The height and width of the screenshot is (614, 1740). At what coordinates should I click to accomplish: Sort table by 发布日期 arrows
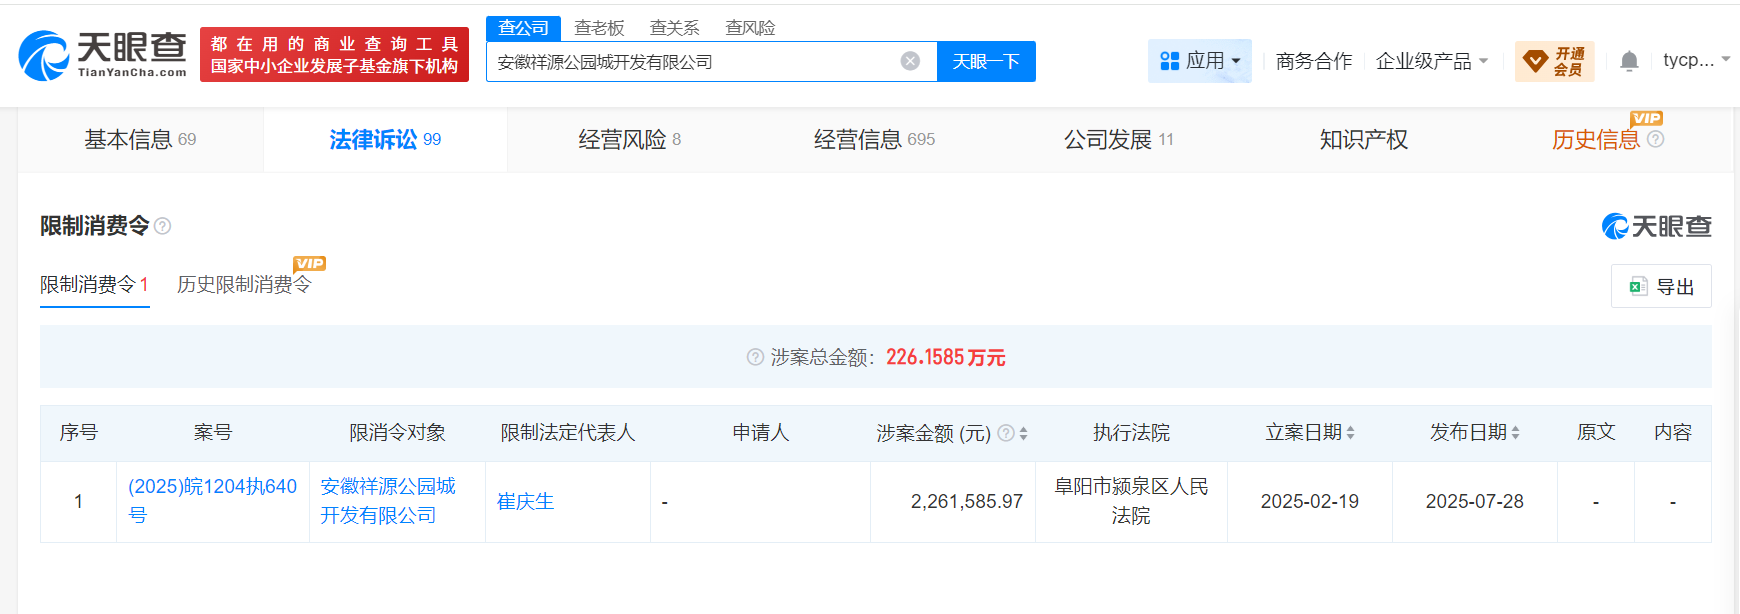click(x=1515, y=433)
